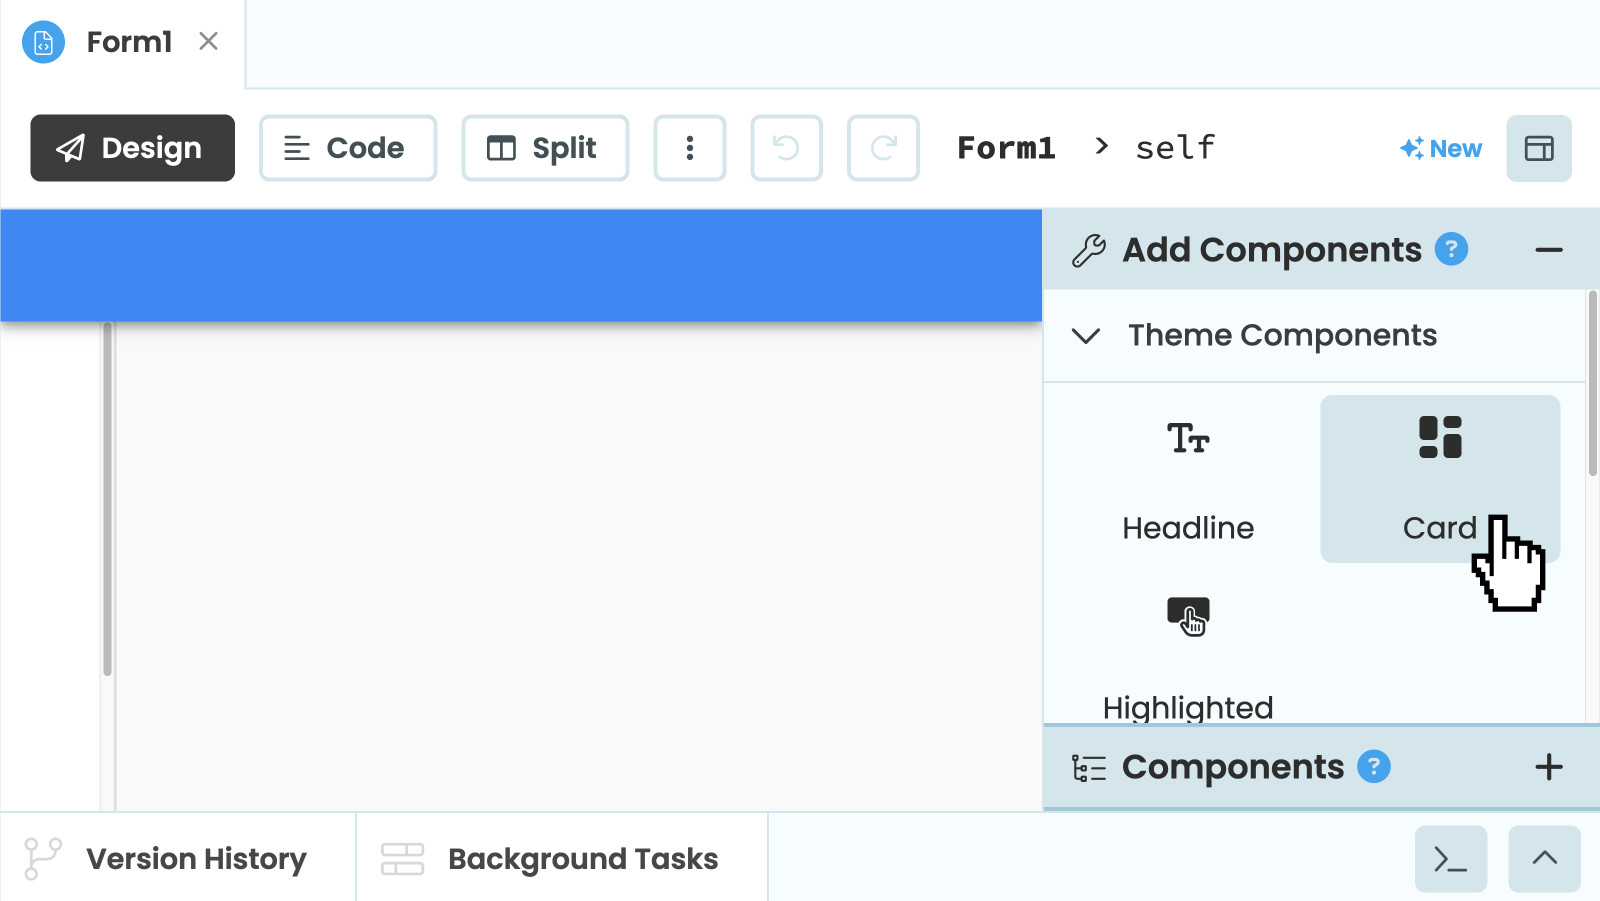This screenshot has height=901, width=1600.
Task: Collapse the Add Components panel
Action: coord(1549,249)
